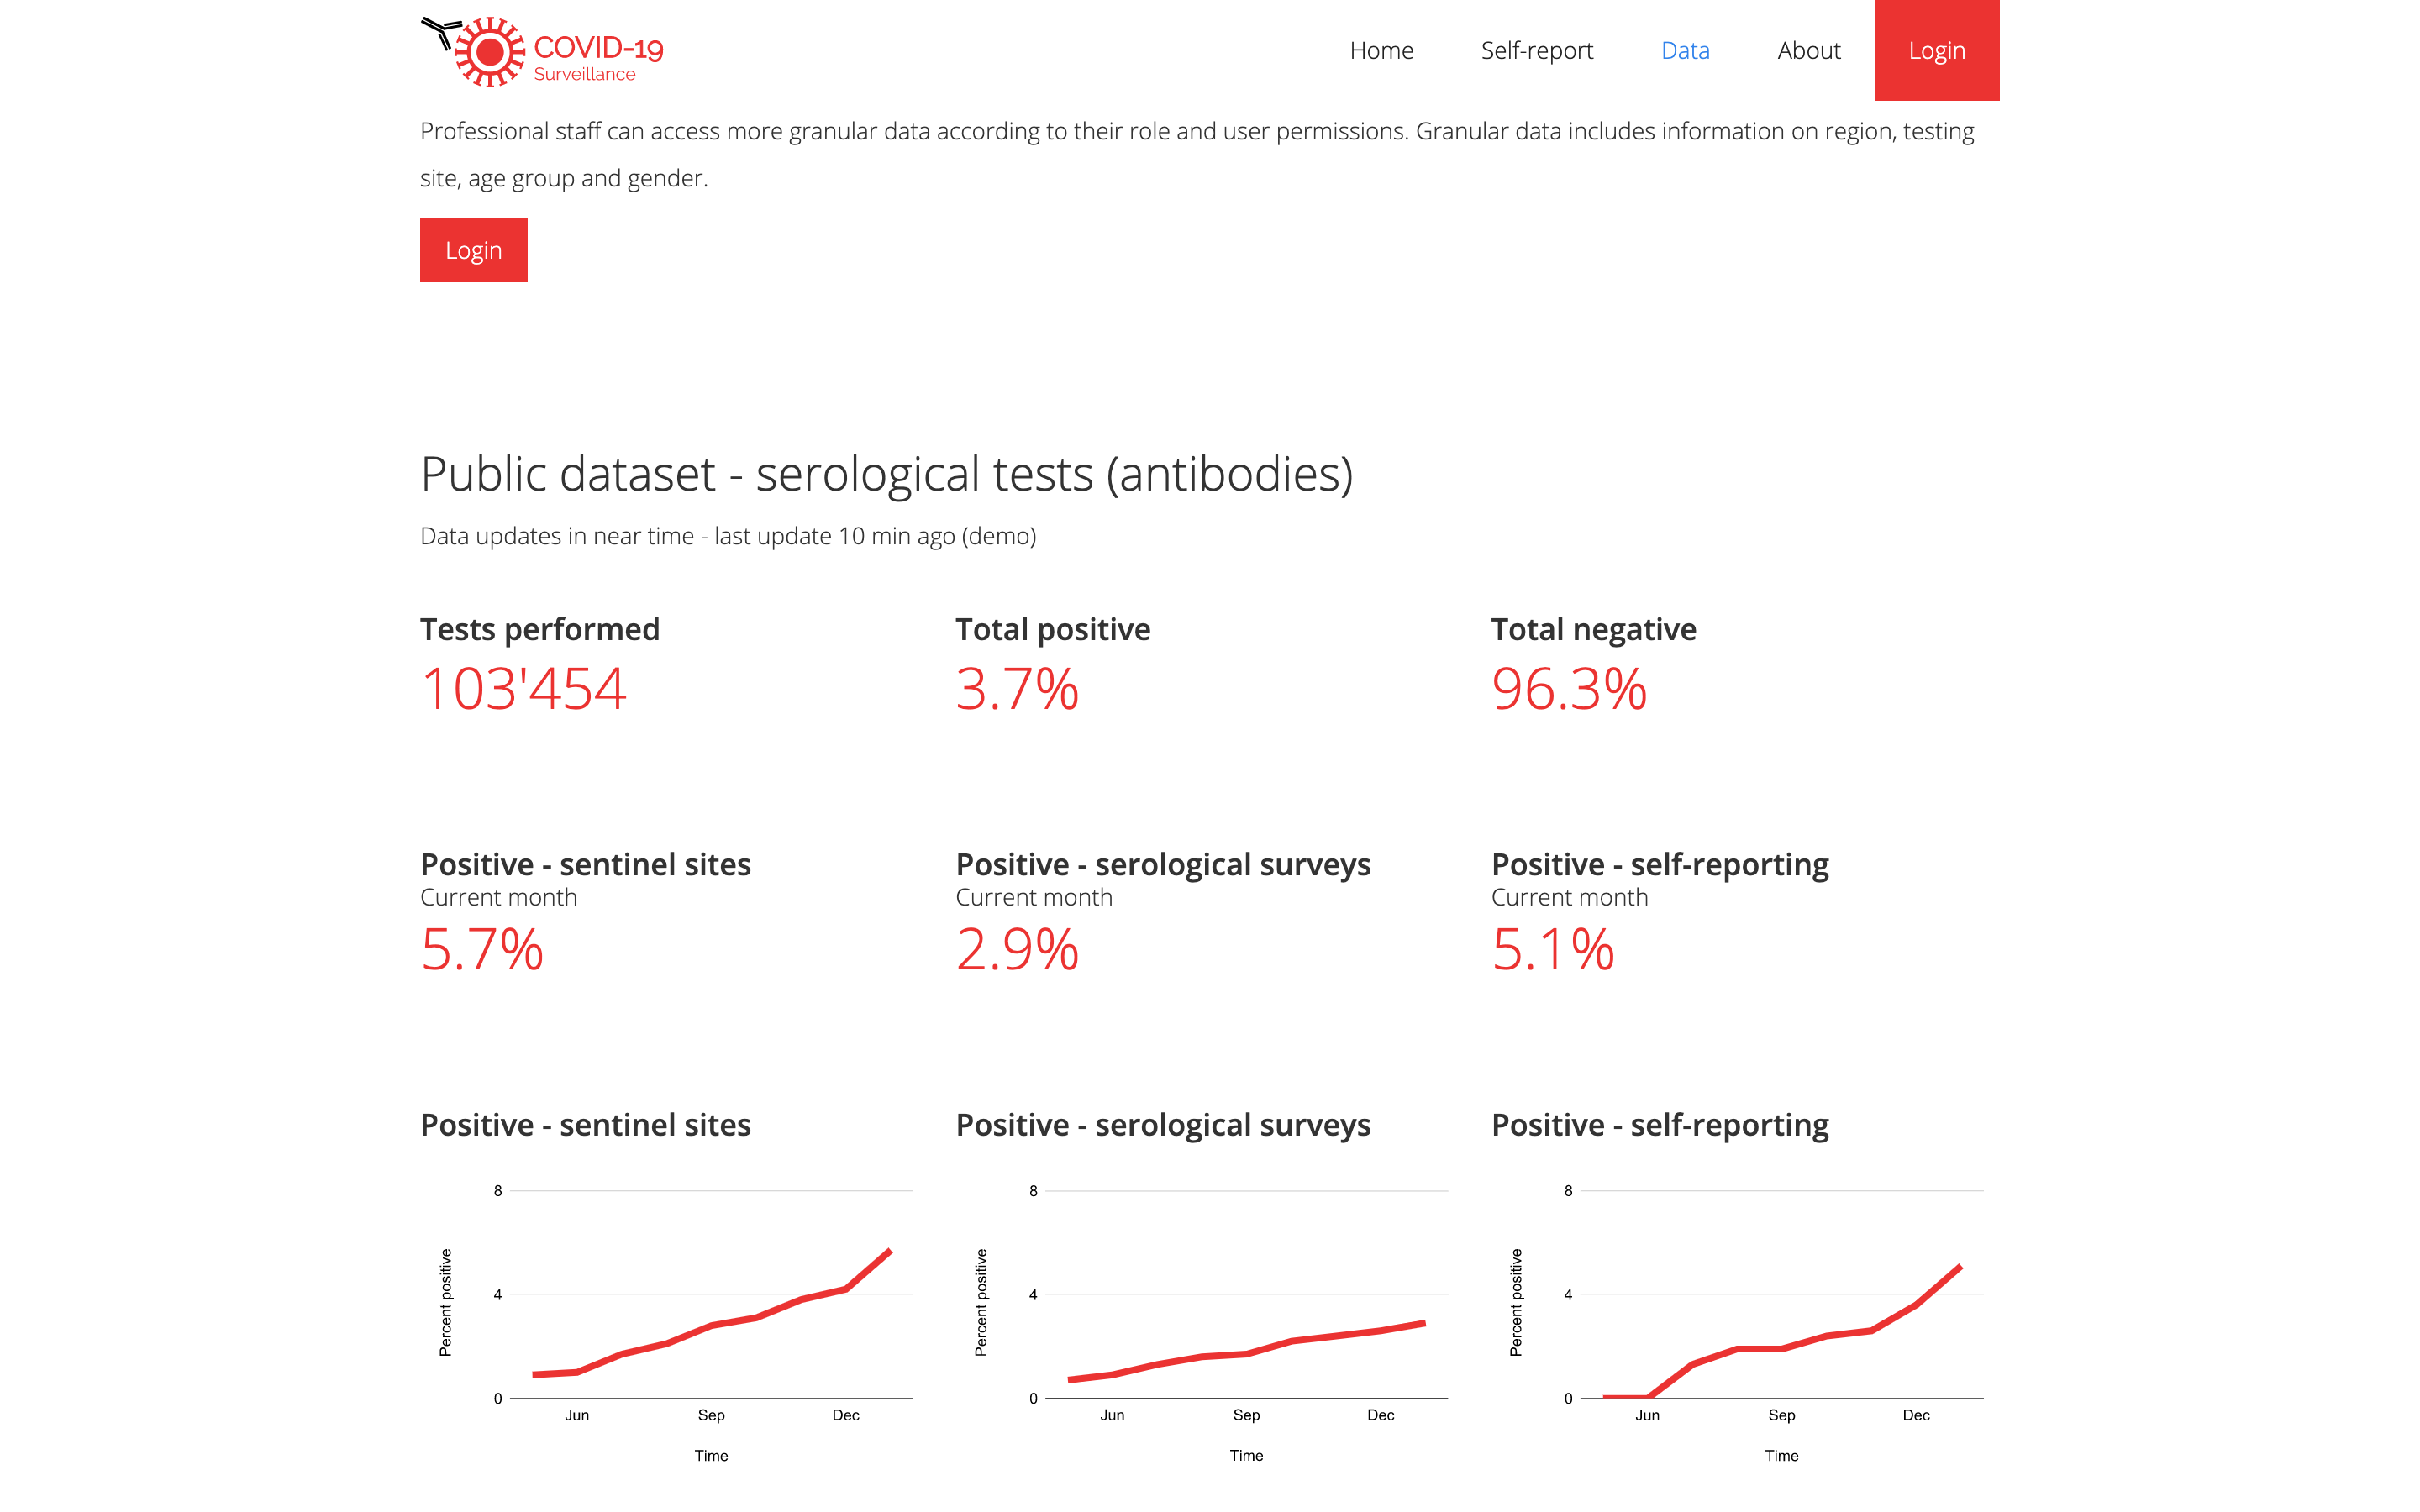Click the COVID-19 Surveillance virus logo icon
This screenshot has width=2420, height=1512.
pyautogui.click(x=488, y=52)
